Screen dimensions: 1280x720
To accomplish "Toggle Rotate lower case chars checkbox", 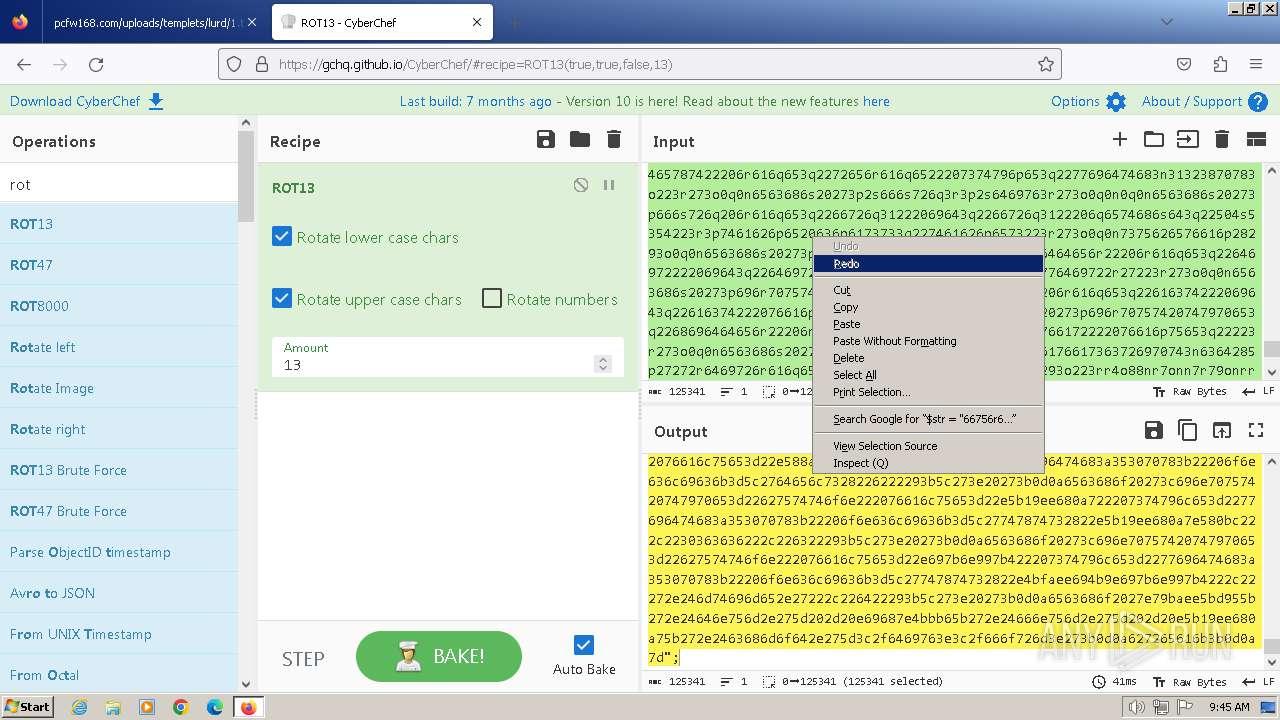I will point(282,237).
